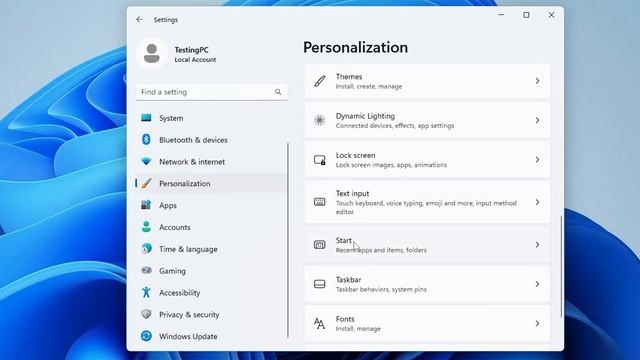Click the Bluetooth icon in sidebar
The width and height of the screenshot is (640, 360).
pos(146,140)
